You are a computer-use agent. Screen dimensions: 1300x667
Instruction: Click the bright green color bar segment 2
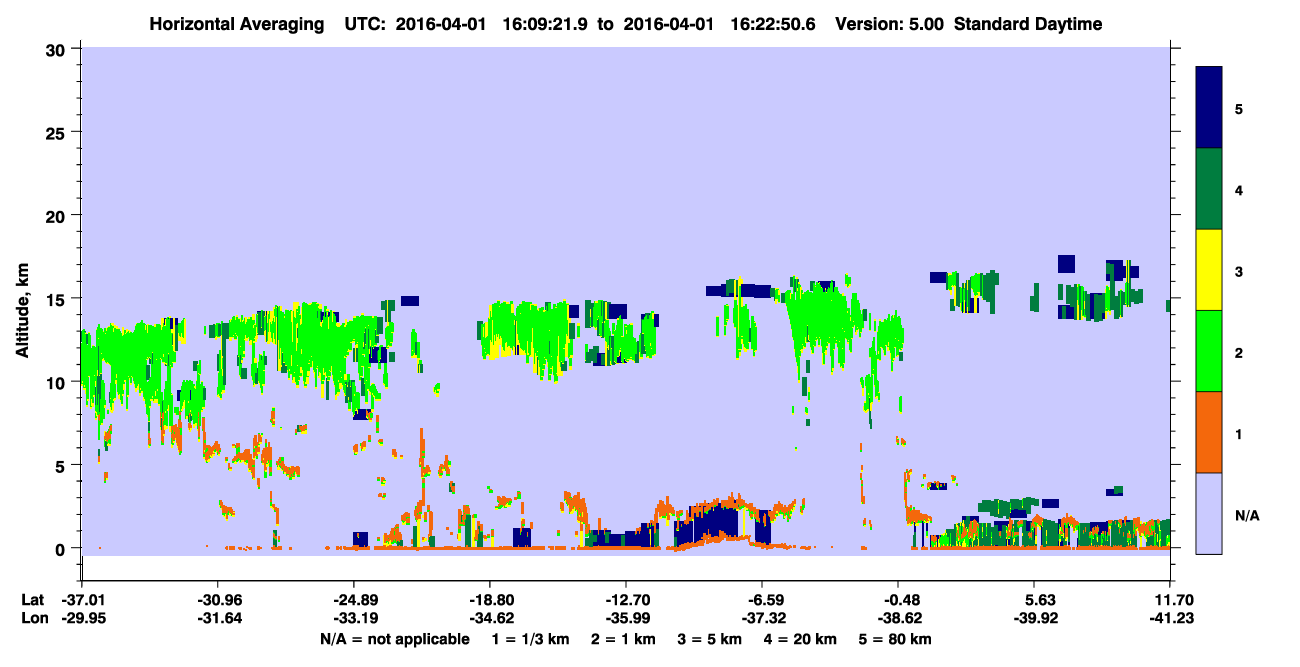tap(1209, 351)
